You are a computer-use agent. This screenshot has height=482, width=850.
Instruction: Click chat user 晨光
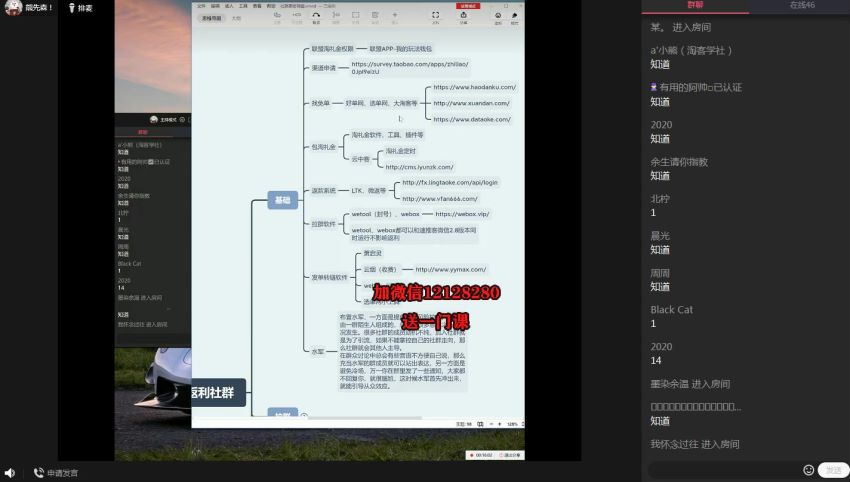(x=660, y=236)
